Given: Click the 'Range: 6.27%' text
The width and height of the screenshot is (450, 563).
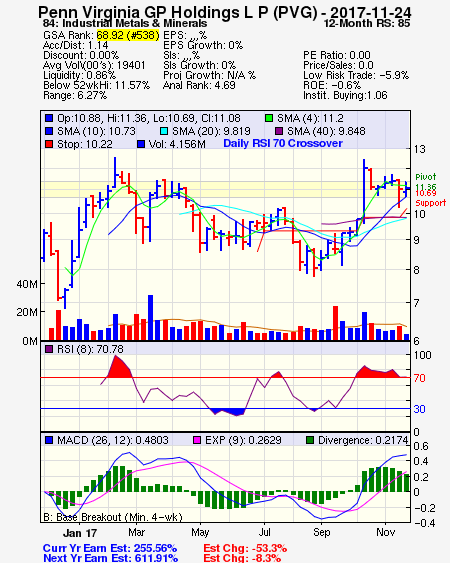Looking at the screenshot, I should (x=75, y=95).
